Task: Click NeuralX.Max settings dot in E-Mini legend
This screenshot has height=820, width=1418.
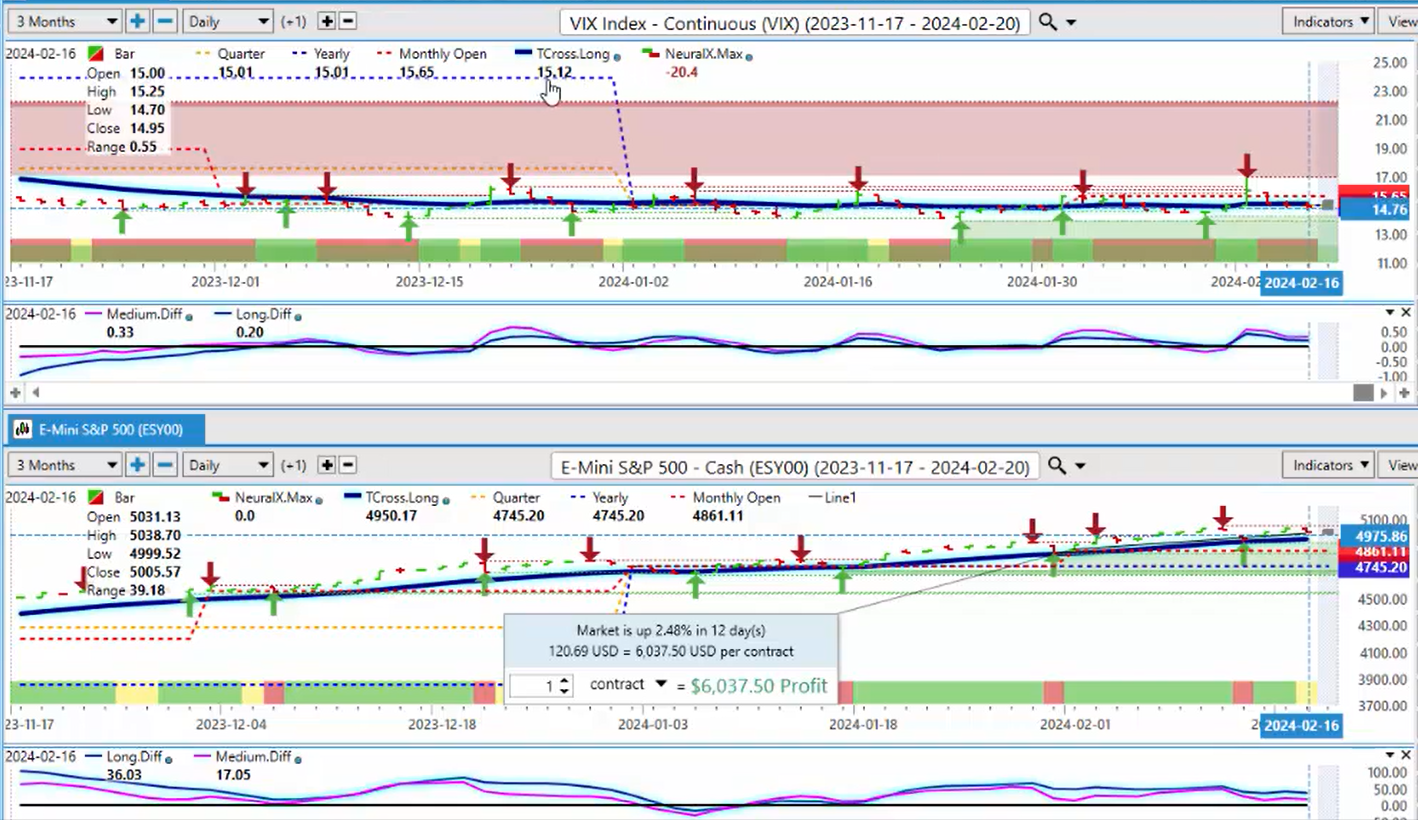Action: 321,501
